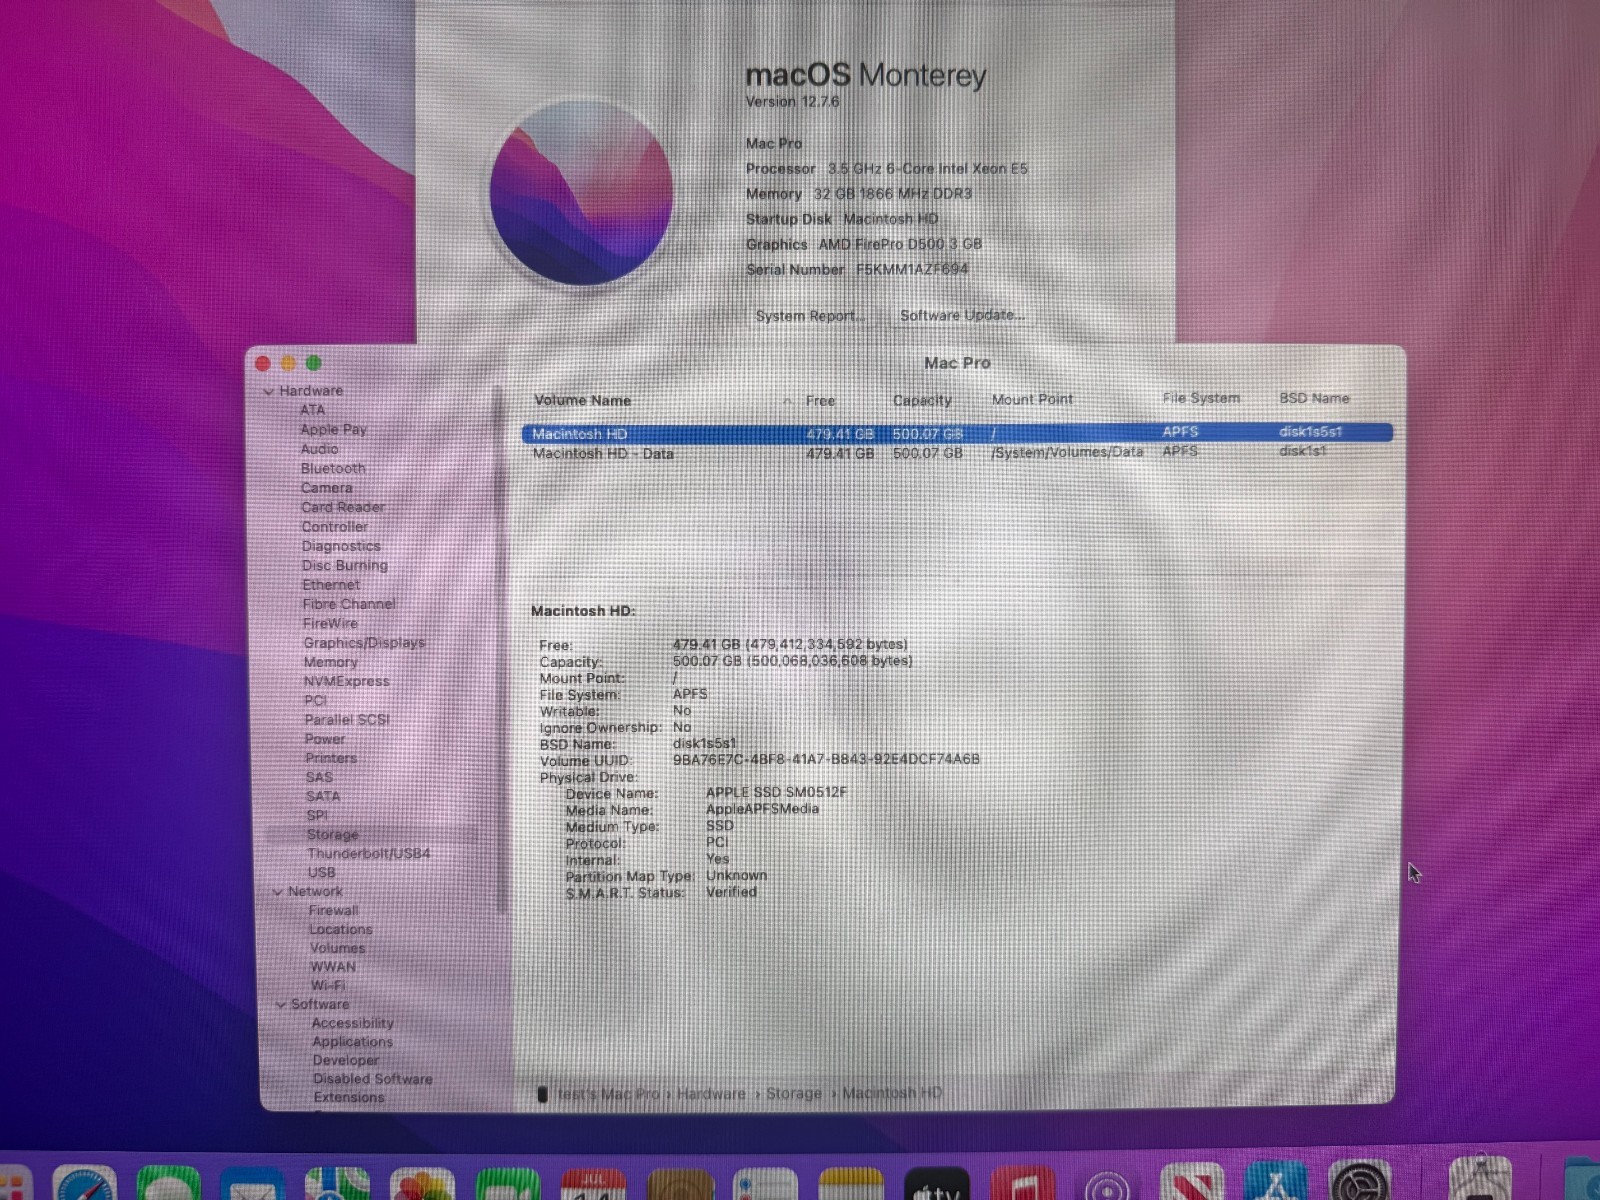Select Disabled Software in the sidebar
The width and height of the screenshot is (1600, 1200).
373,1079
